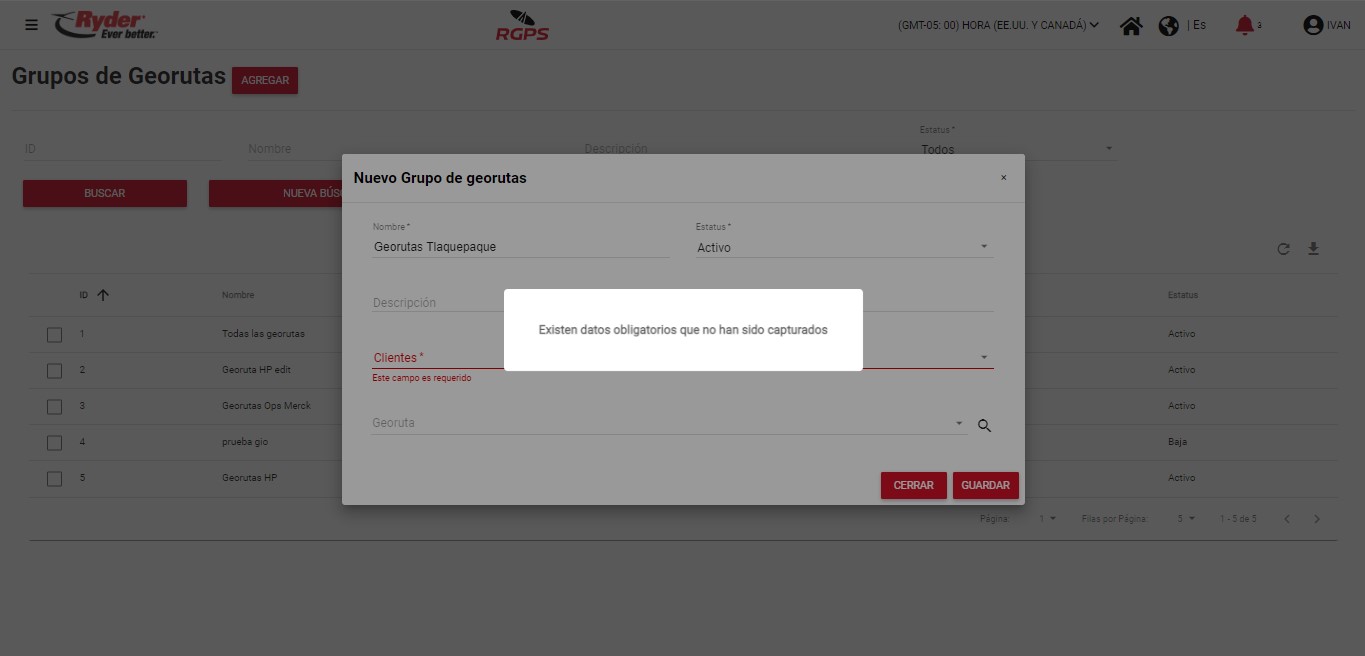The width and height of the screenshot is (1365, 656).
Task: Click the globe language icon
Action: [x=1168, y=26]
